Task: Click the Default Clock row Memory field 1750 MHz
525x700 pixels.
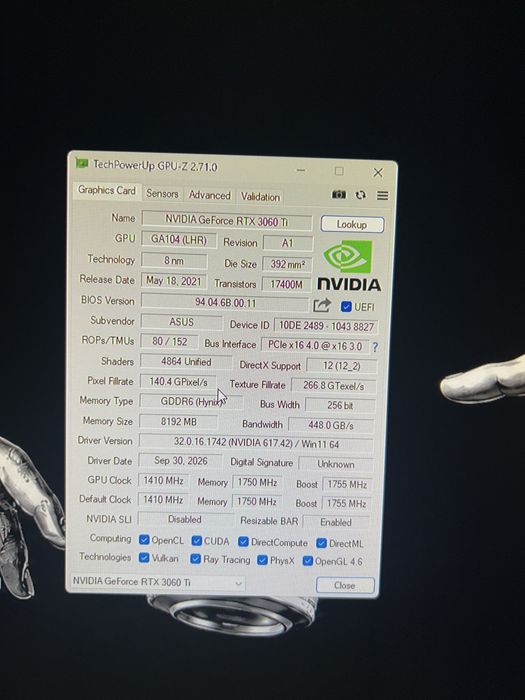Action: tap(256, 502)
